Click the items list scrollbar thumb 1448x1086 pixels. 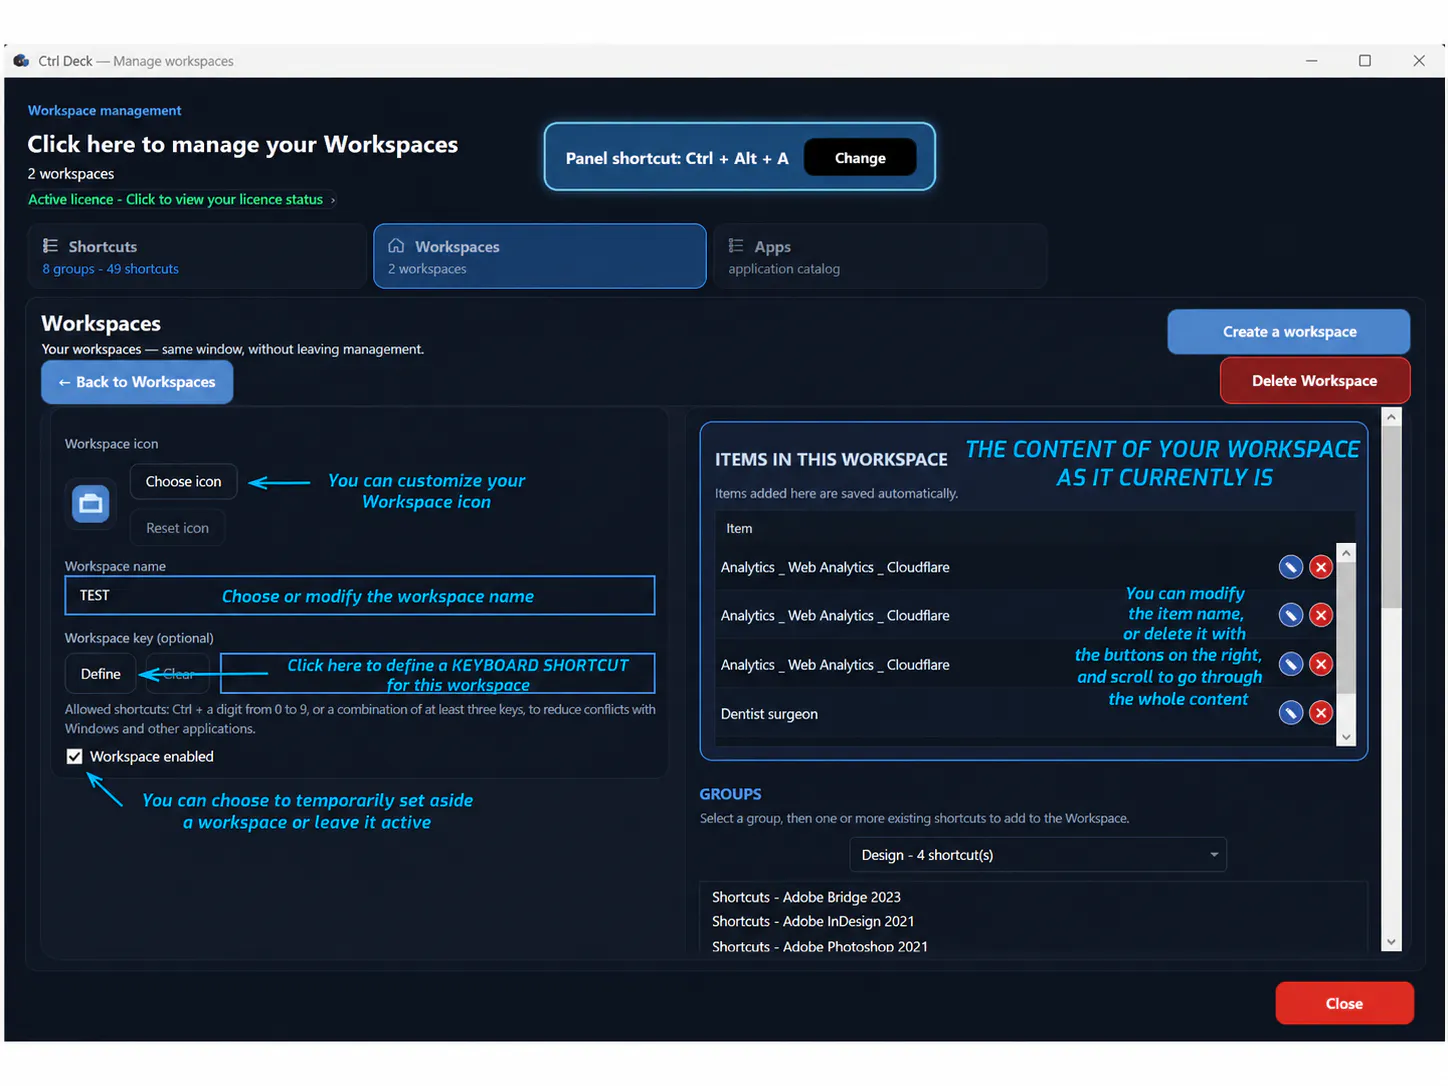pyautogui.click(x=1346, y=627)
